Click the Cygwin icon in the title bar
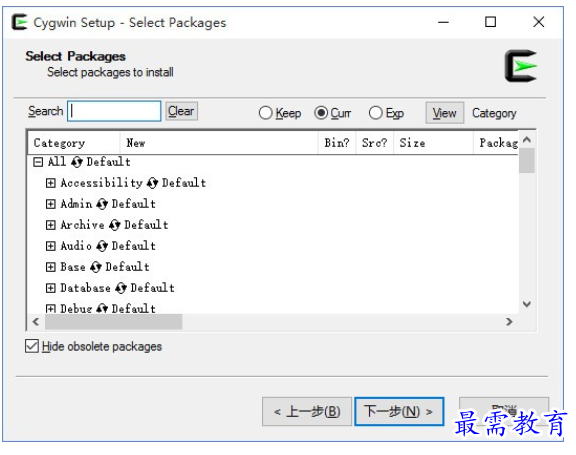Viewport: 576px width, 455px height. click(x=19, y=22)
